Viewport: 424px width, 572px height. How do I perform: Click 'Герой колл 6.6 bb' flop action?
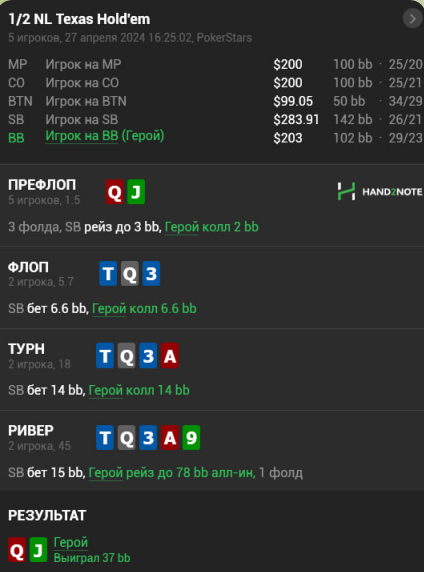(144, 309)
